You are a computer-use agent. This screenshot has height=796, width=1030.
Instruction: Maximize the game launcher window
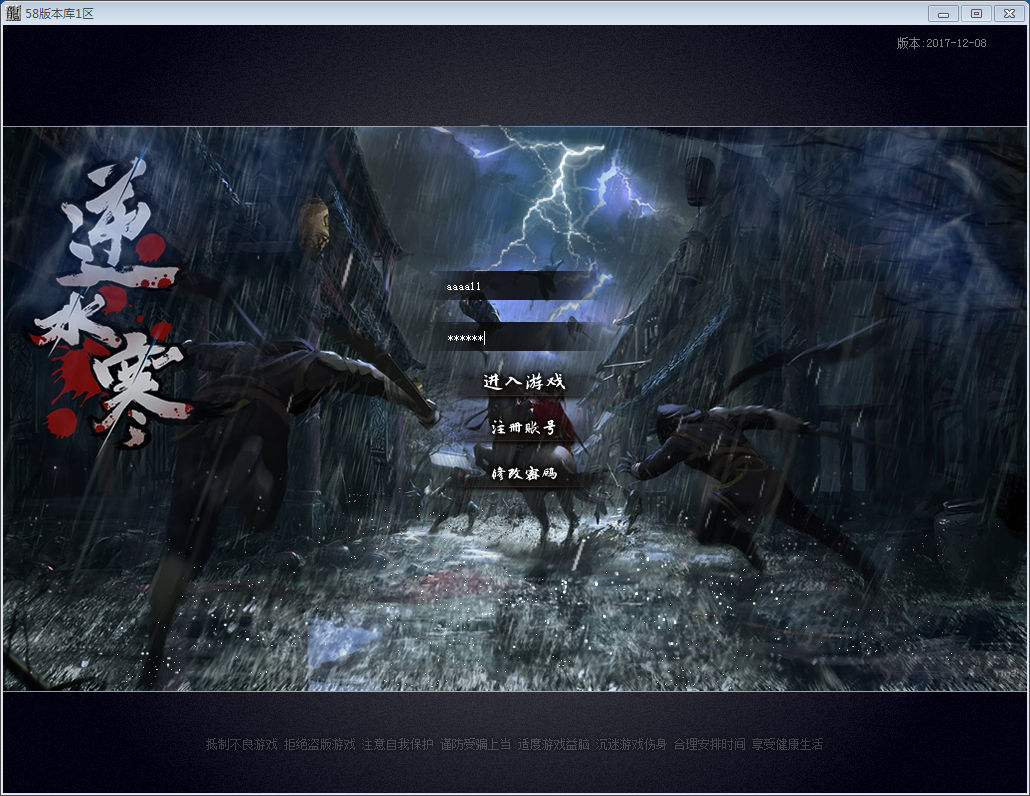click(x=977, y=13)
